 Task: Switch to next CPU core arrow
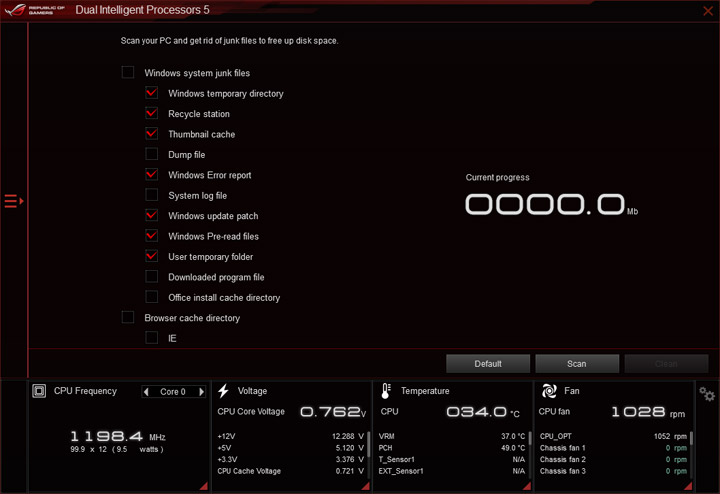tap(201, 392)
